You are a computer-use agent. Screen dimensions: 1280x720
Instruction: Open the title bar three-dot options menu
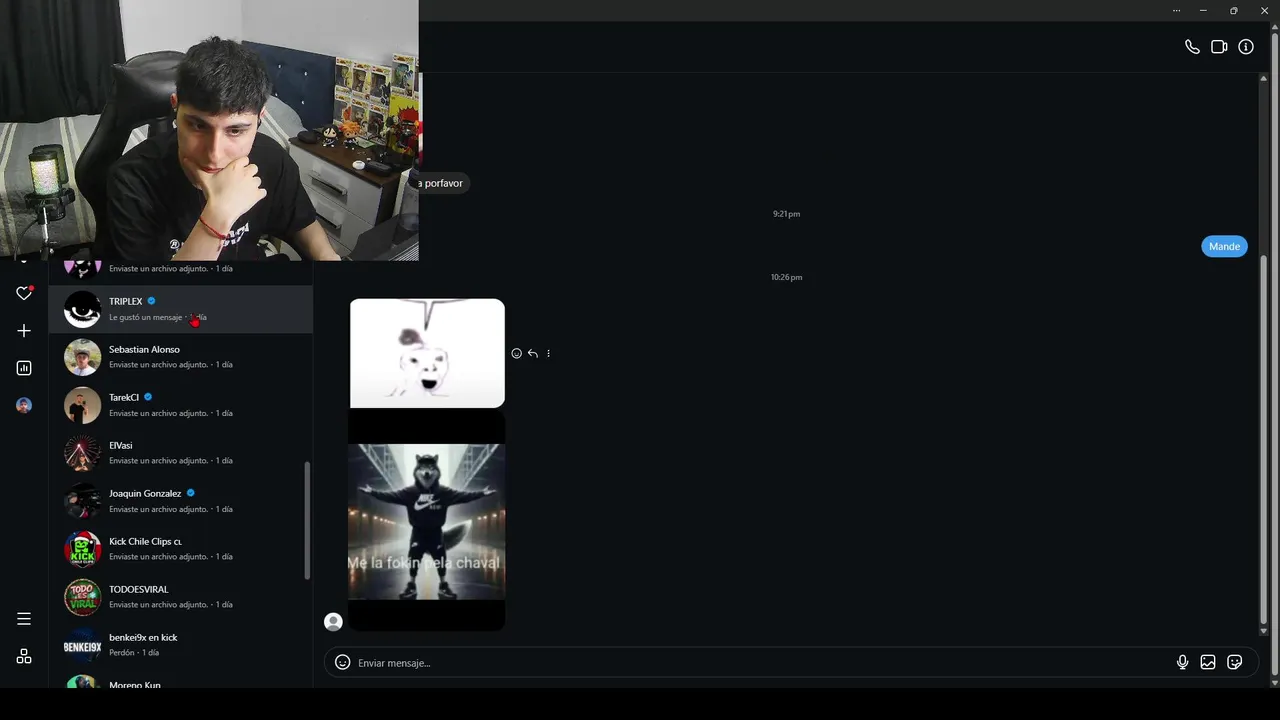[x=1176, y=10]
